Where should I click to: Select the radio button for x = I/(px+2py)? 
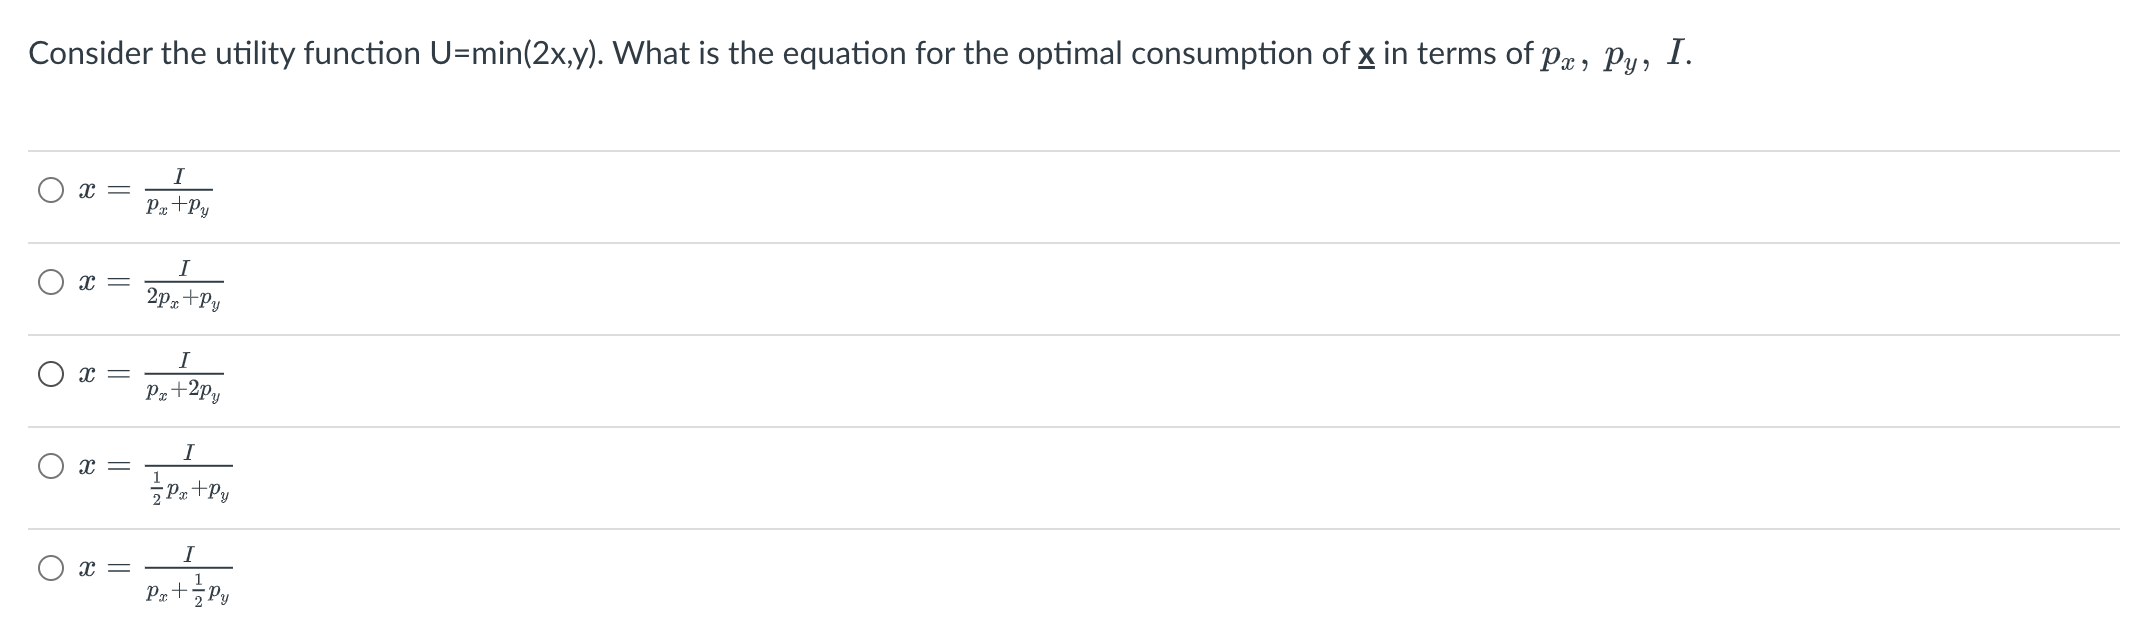[x=51, y=374]
